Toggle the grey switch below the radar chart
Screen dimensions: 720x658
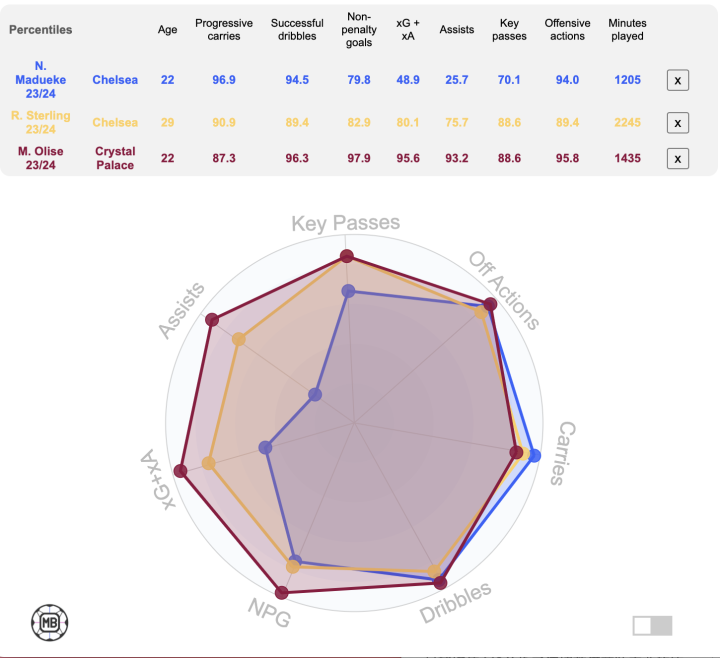[652, 625]
